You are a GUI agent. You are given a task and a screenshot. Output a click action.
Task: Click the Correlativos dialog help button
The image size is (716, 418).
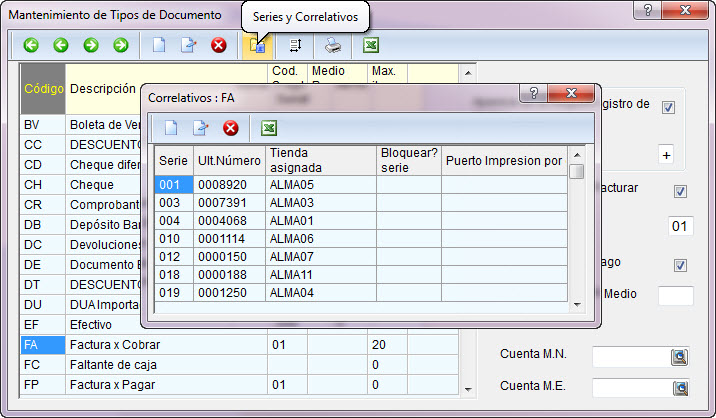[533, 93]
